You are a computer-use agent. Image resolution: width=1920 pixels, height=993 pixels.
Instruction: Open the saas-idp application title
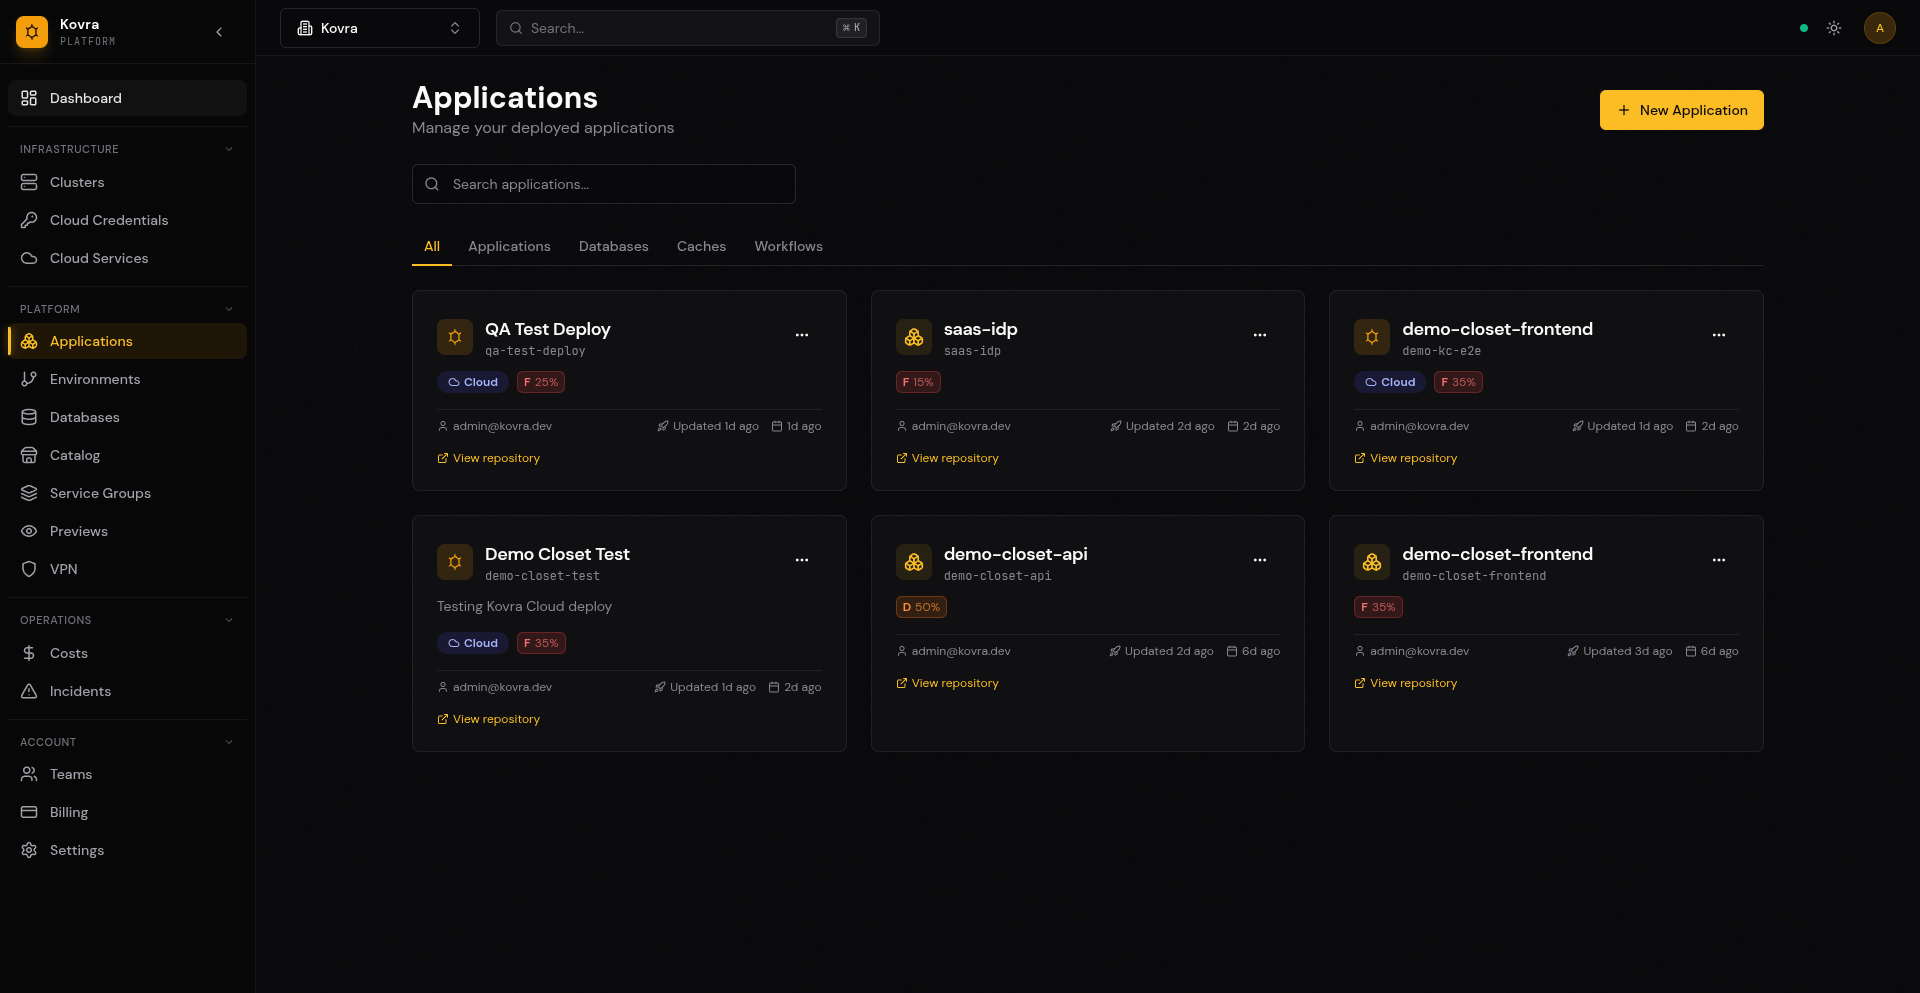980,329
